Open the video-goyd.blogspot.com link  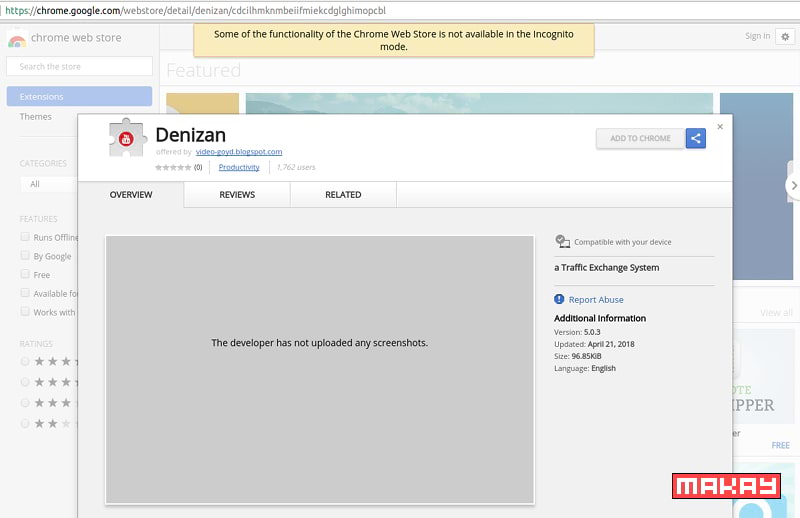click(239, 152)
